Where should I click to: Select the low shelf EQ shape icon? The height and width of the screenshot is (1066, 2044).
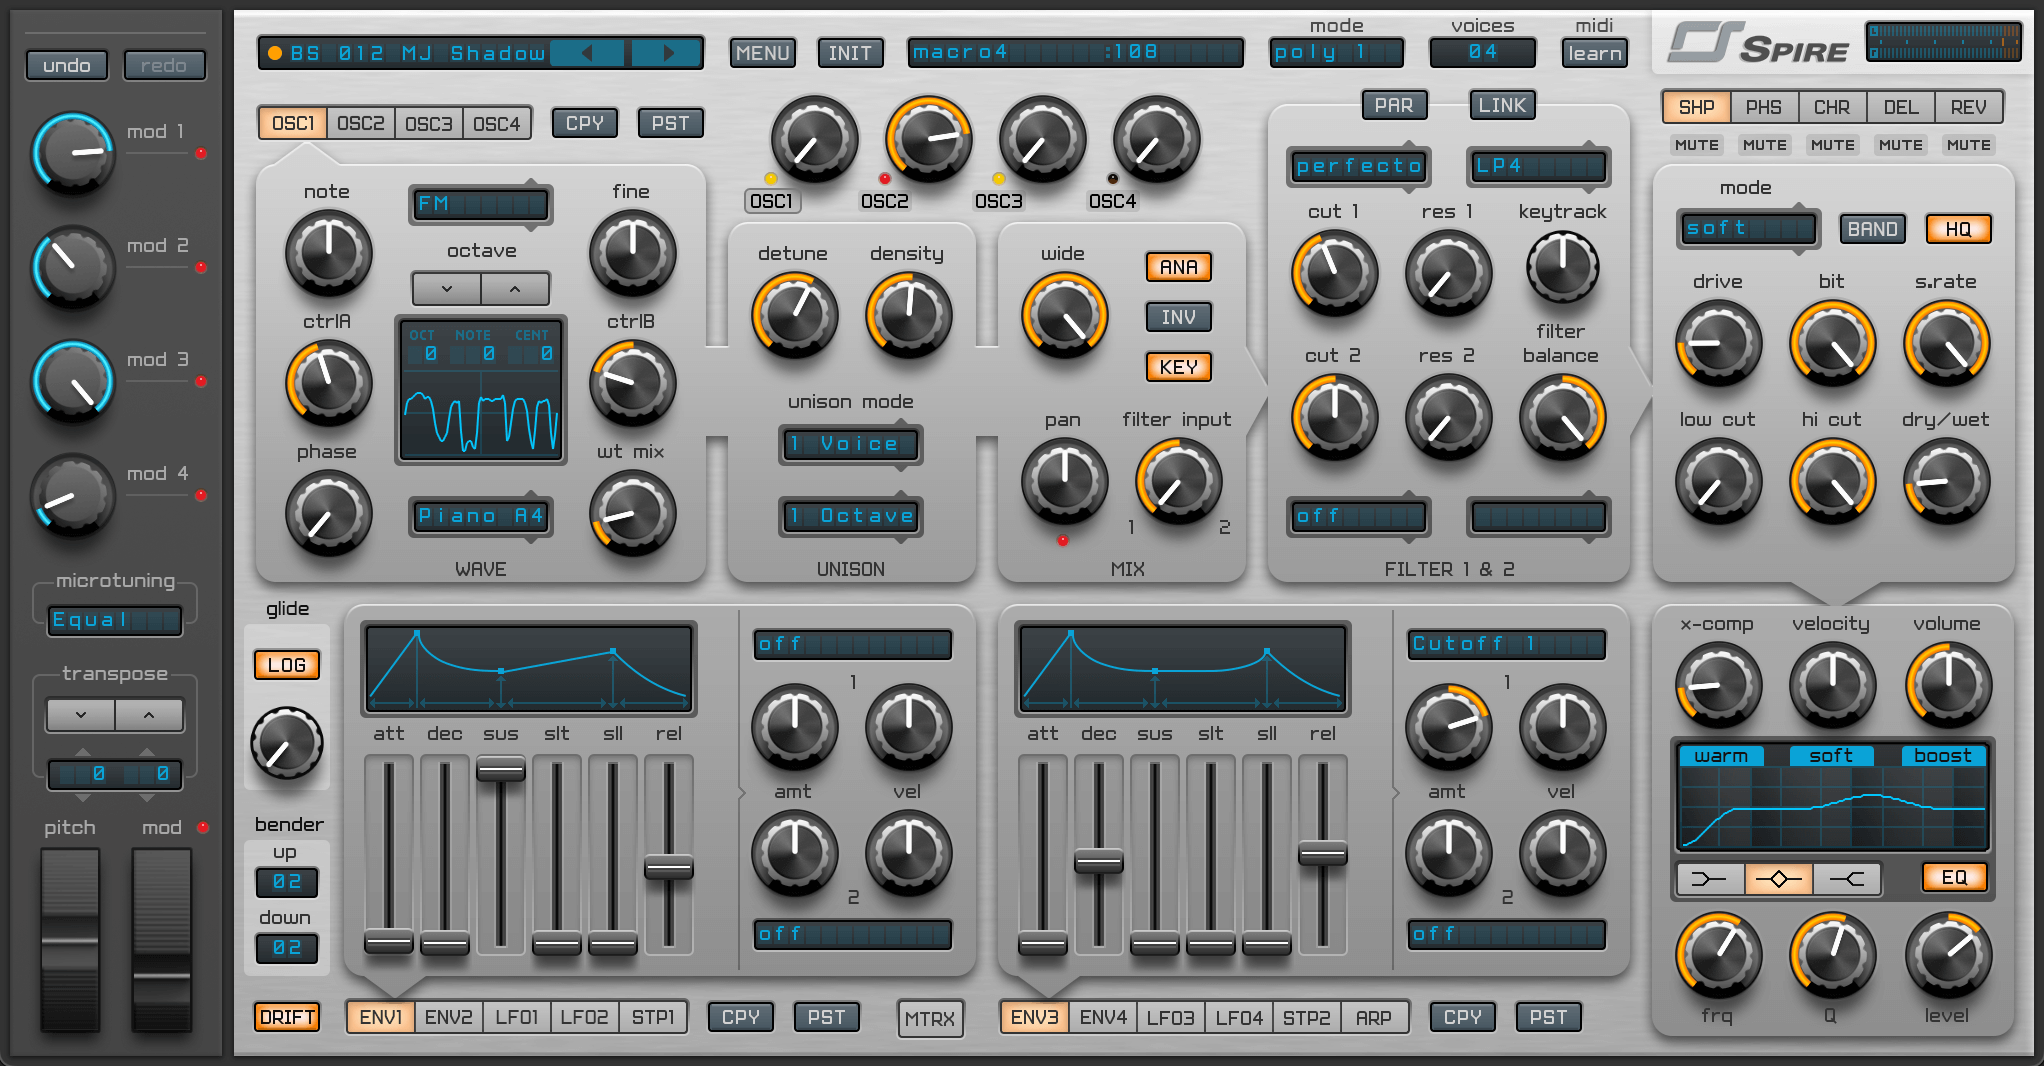[1709, 879]
